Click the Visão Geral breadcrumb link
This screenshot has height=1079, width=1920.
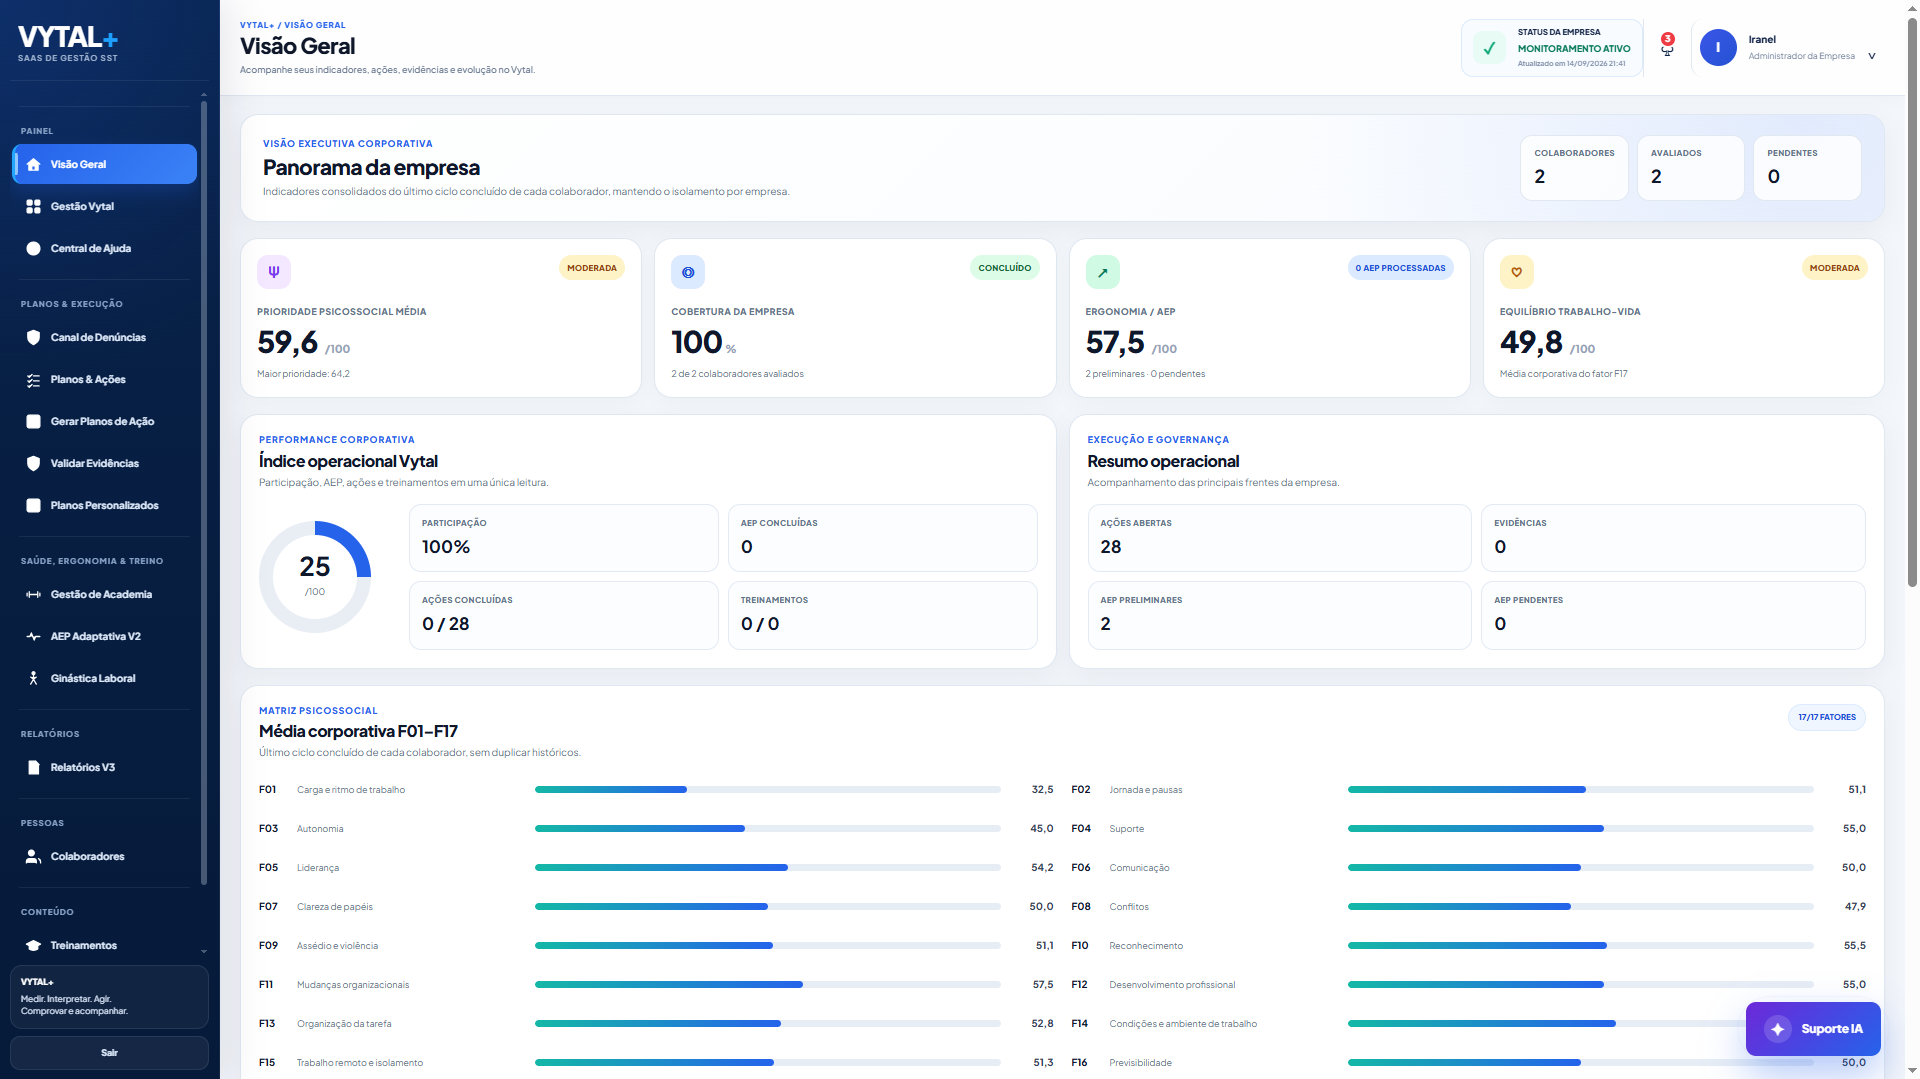[315, 25]
